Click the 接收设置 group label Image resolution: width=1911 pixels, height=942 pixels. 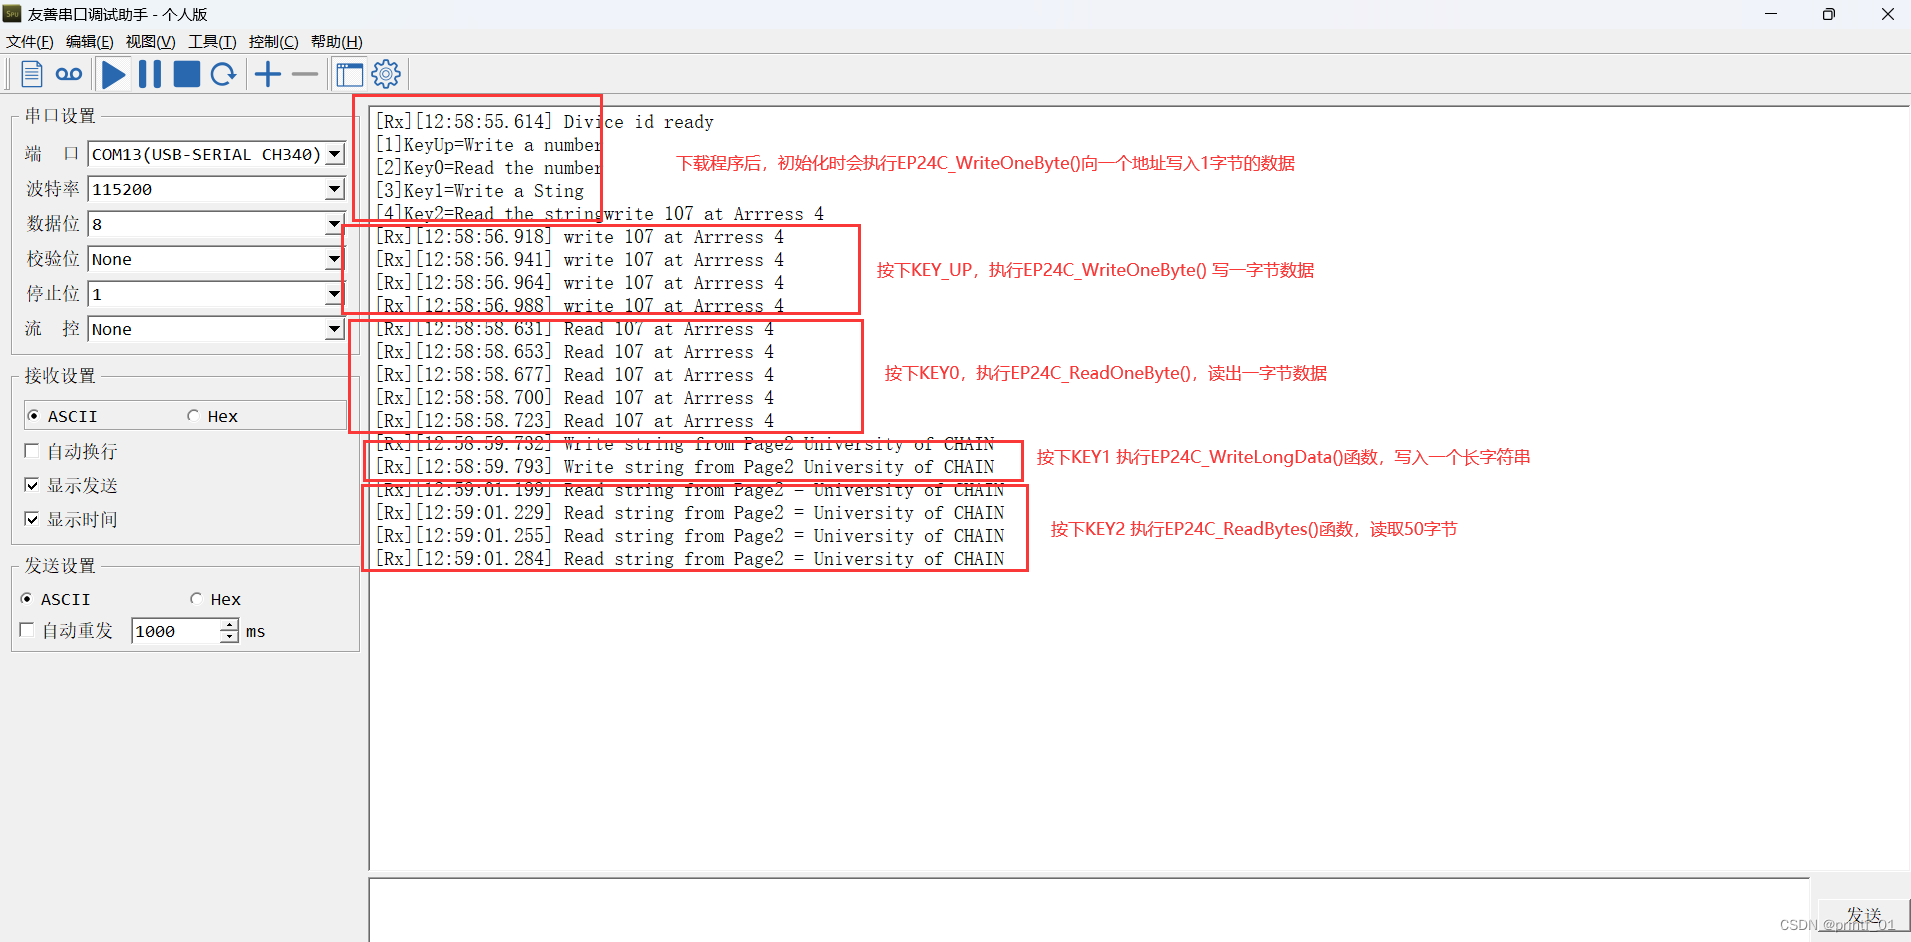pos(60,376)
